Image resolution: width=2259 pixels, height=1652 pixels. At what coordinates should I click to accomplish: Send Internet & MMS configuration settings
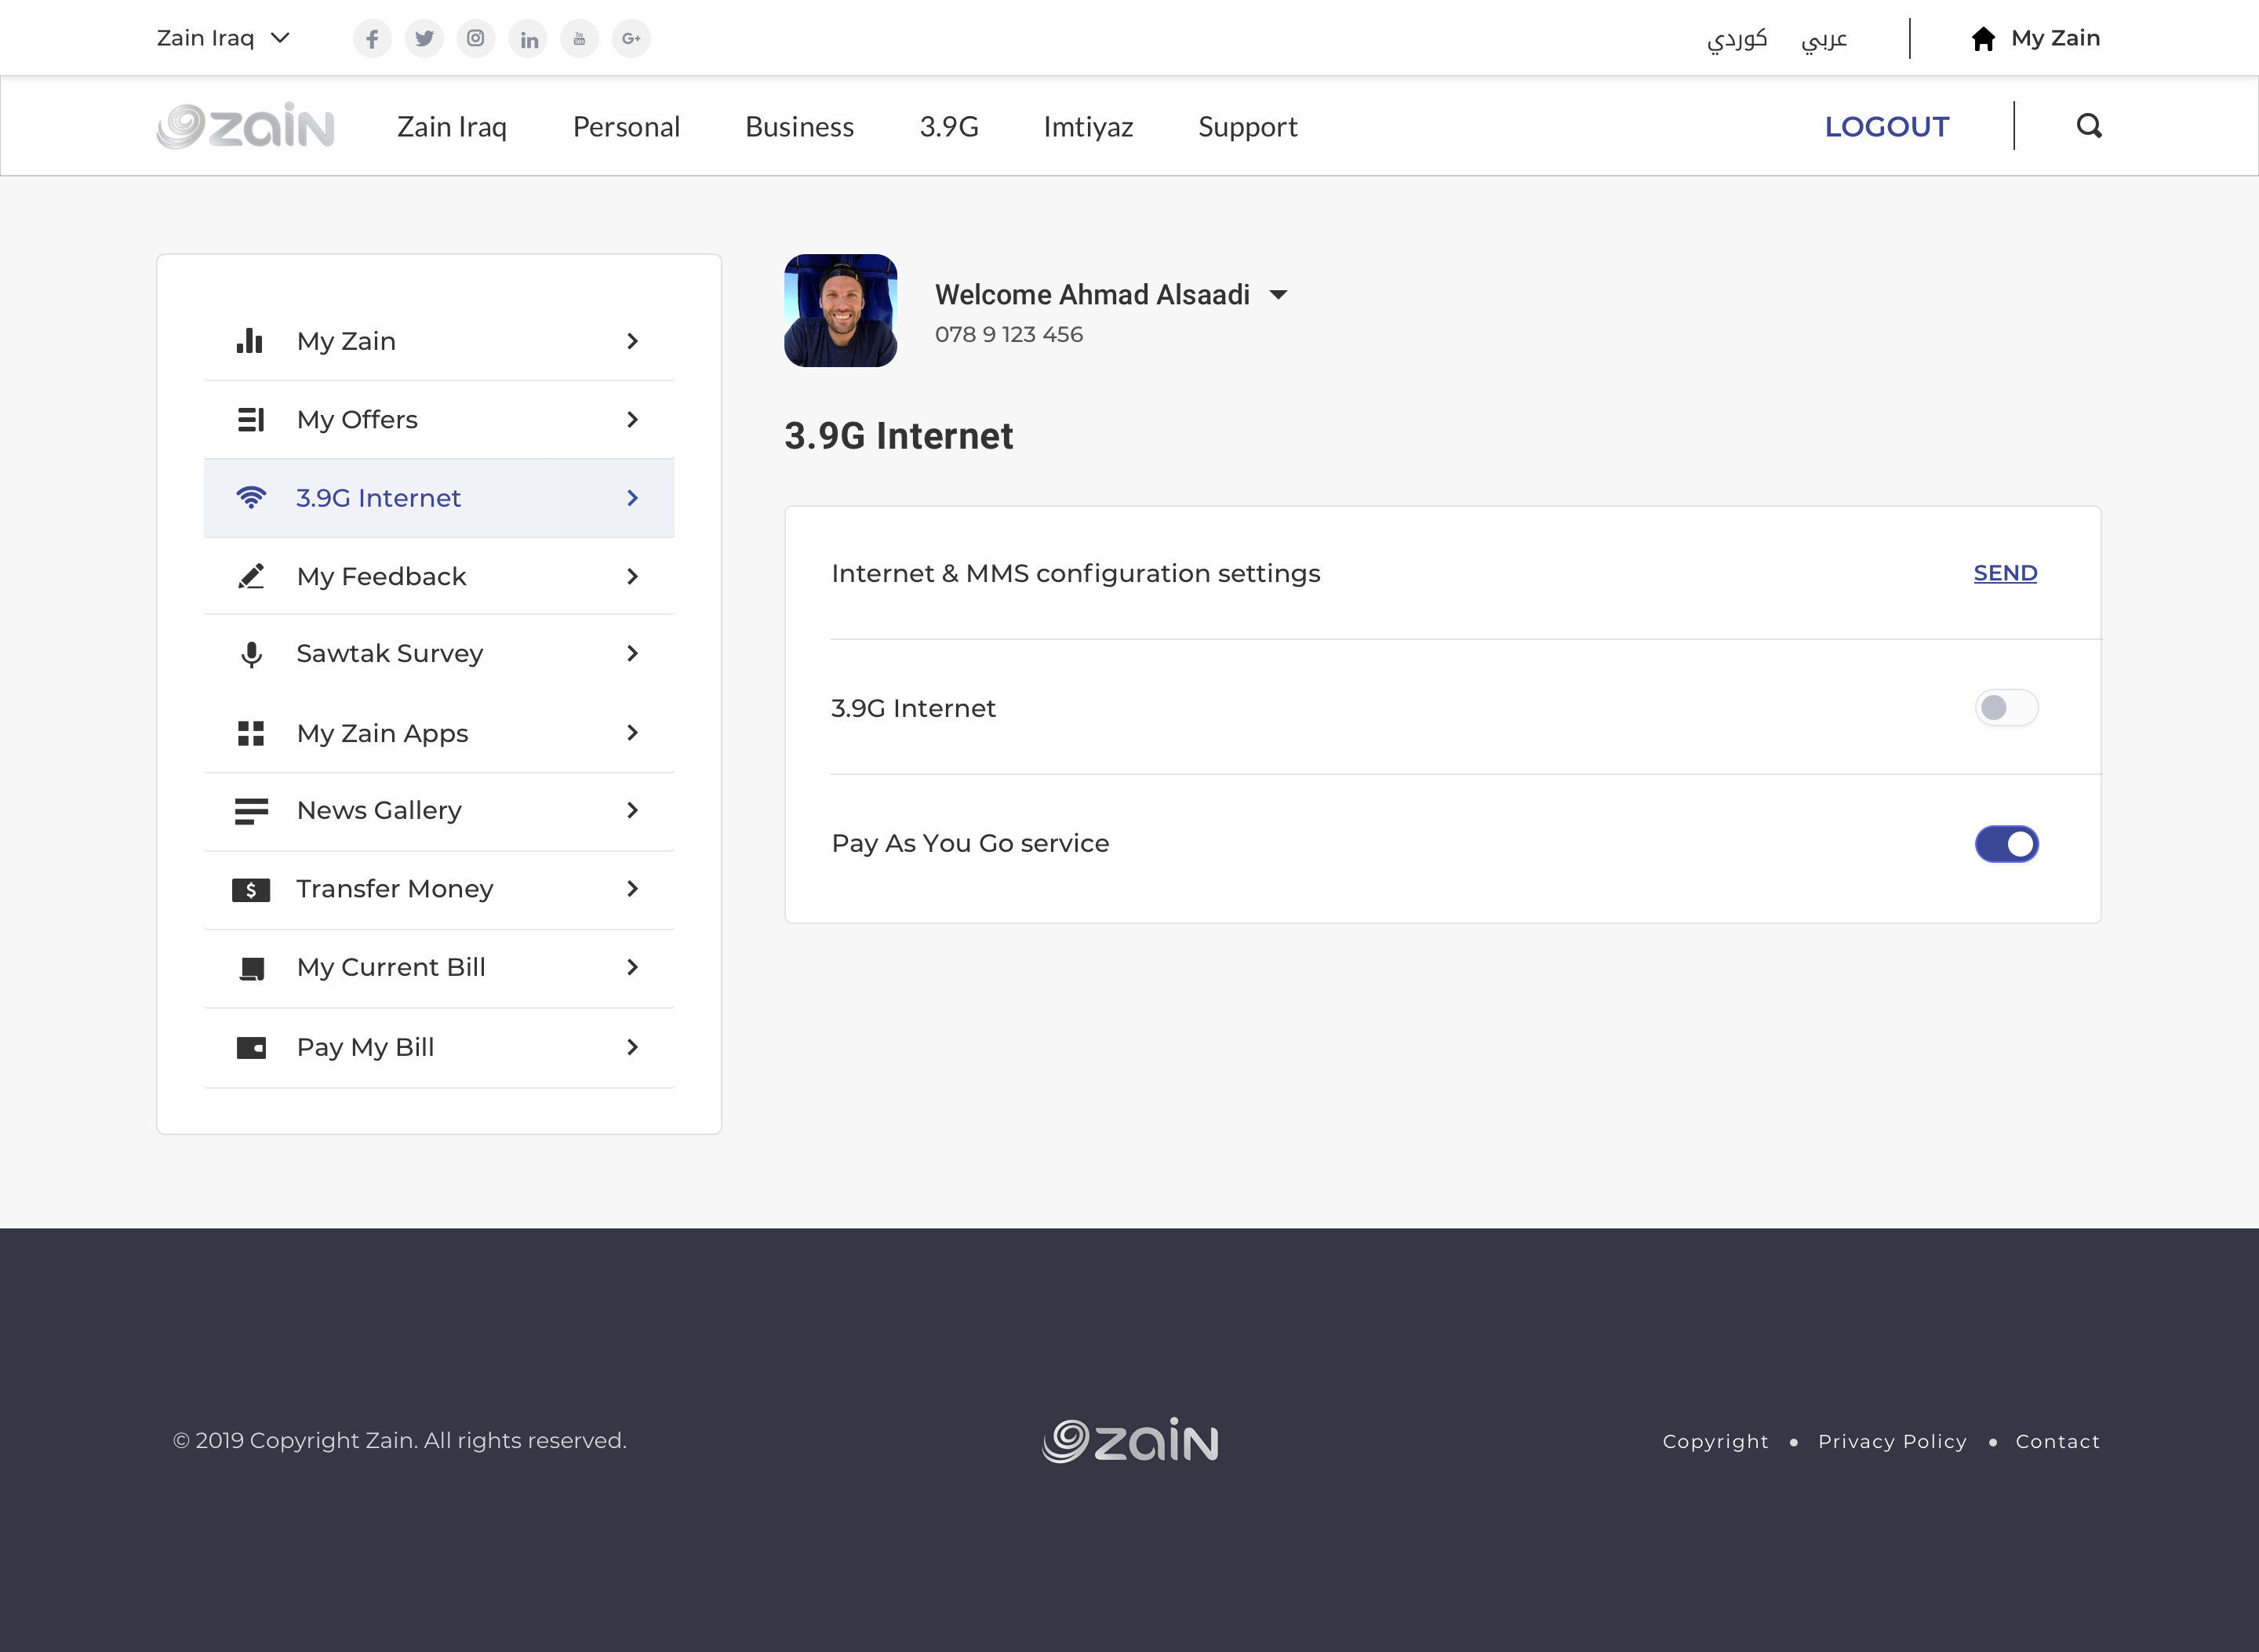tap(2005, 573)
